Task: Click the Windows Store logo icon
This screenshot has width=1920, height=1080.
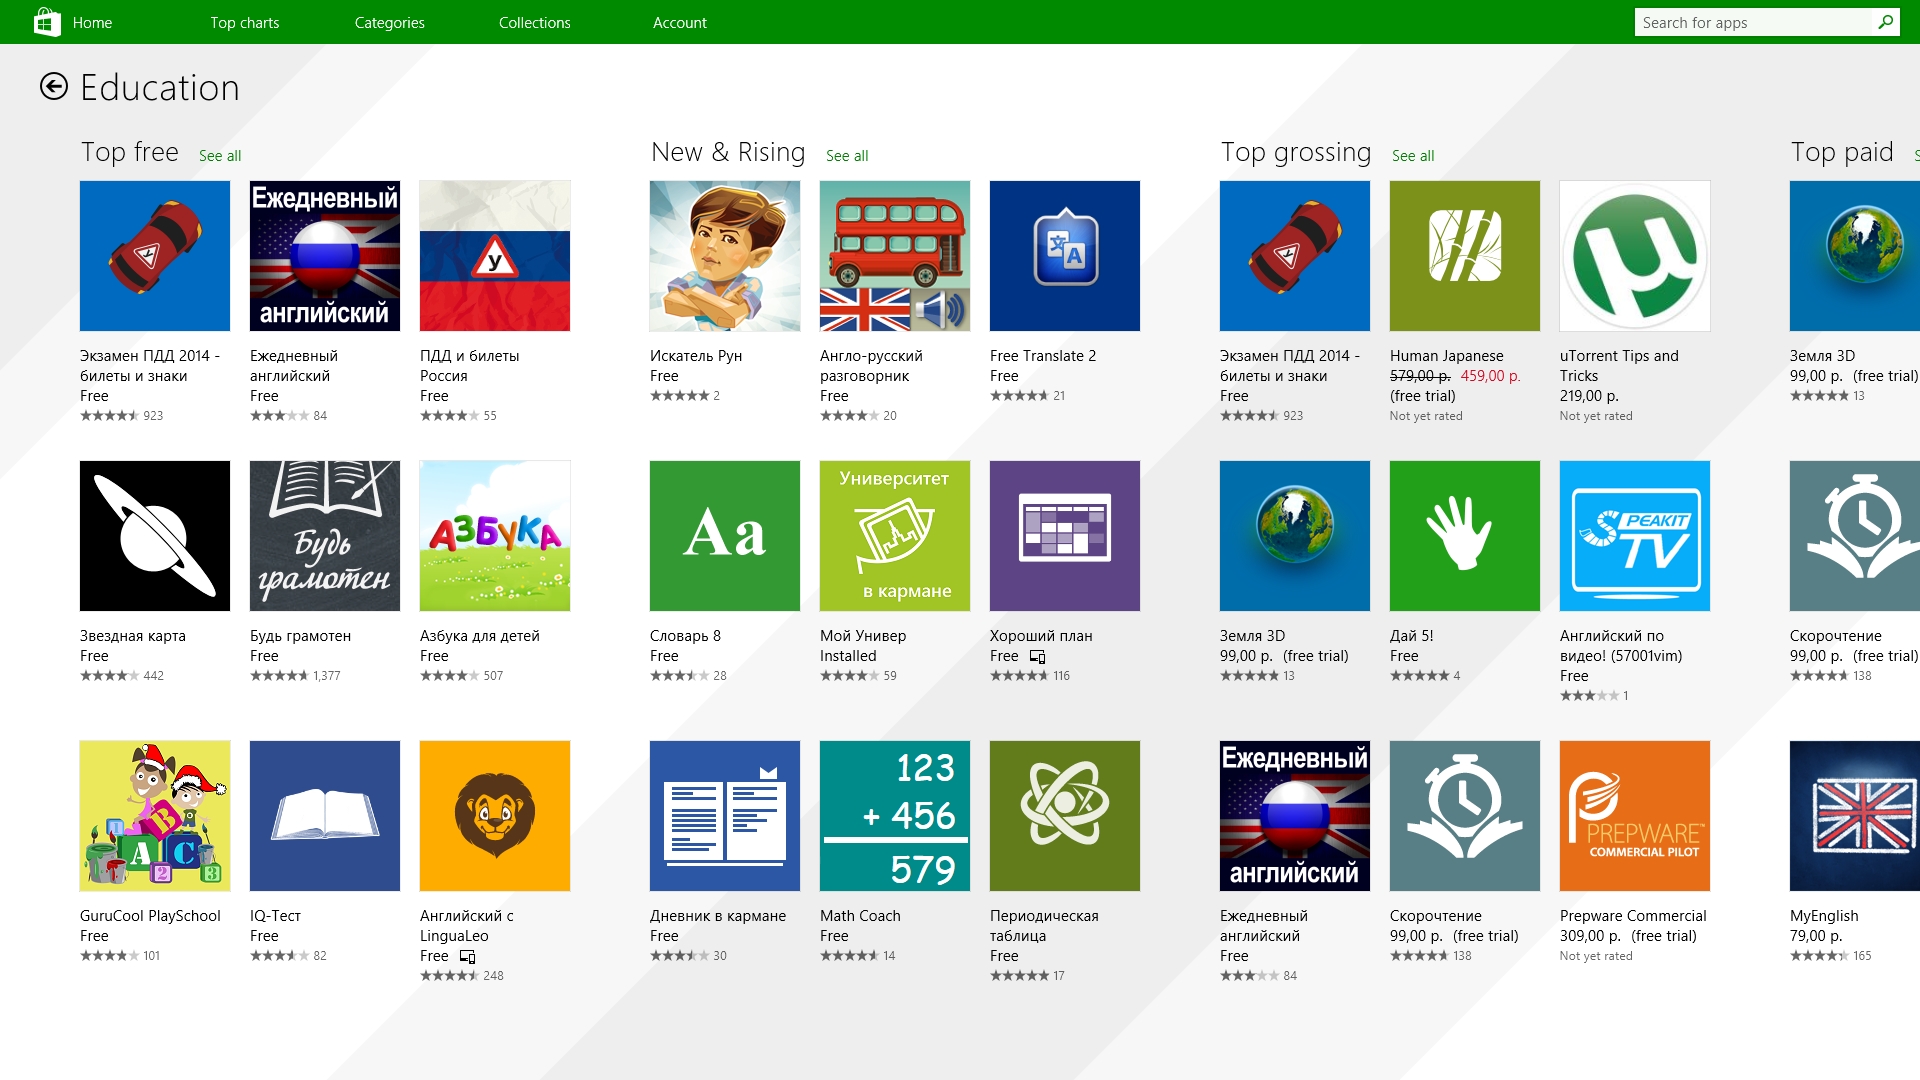Action: click(46, 22)
